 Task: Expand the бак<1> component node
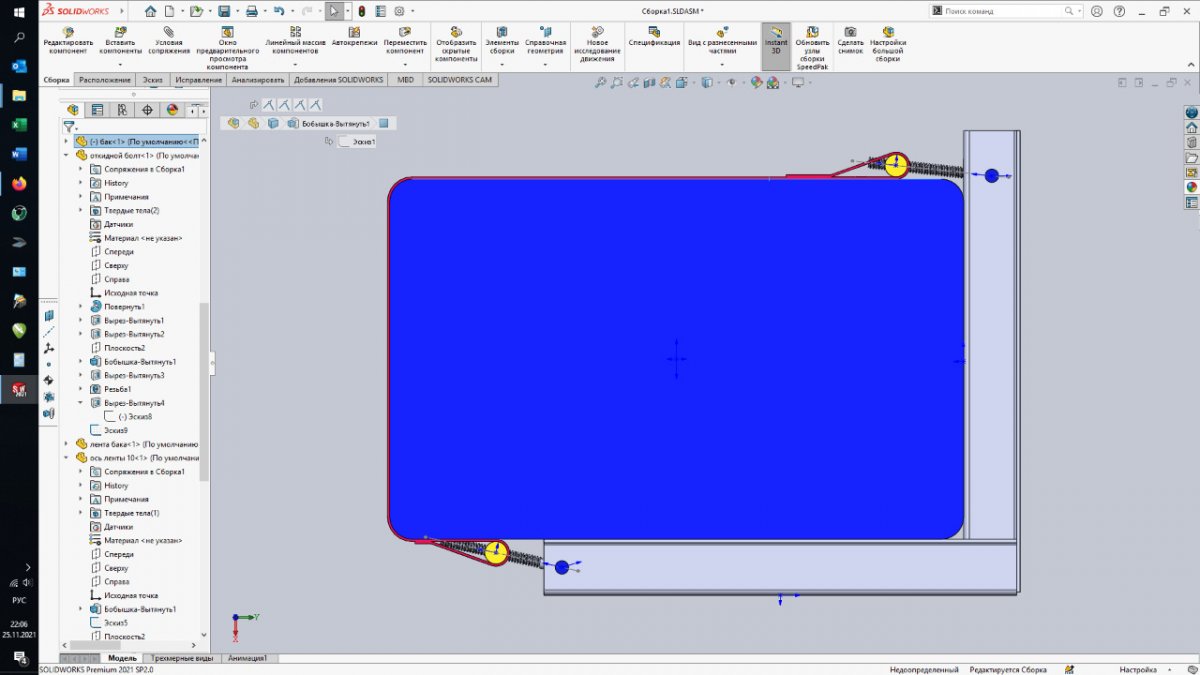67,141
